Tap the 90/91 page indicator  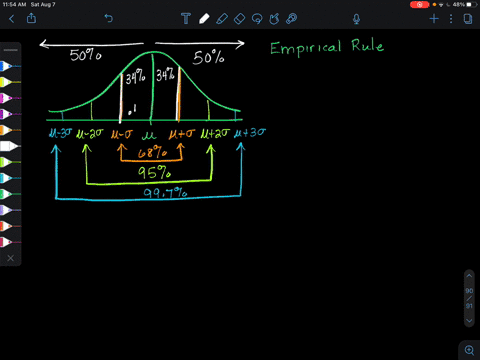(x=469, y=298)
